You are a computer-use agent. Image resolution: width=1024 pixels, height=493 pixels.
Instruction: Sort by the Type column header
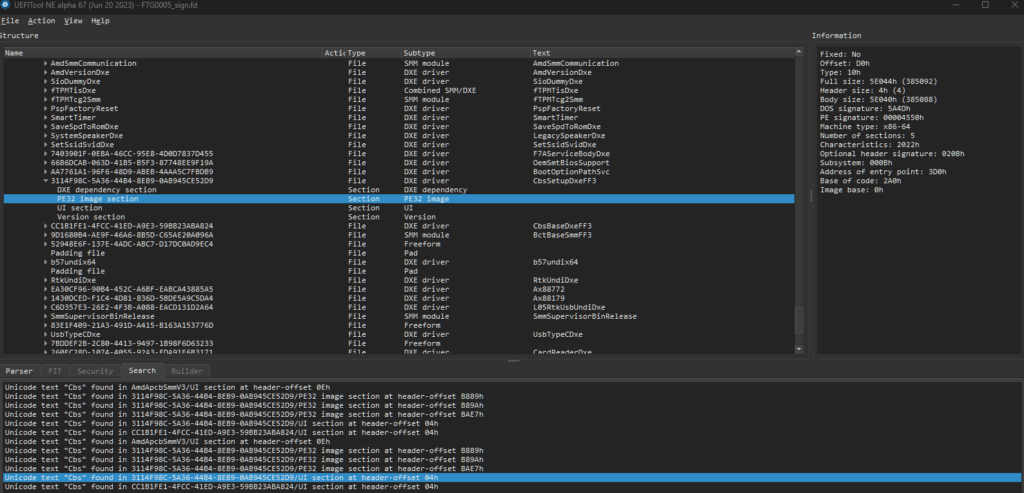point(374,53)
